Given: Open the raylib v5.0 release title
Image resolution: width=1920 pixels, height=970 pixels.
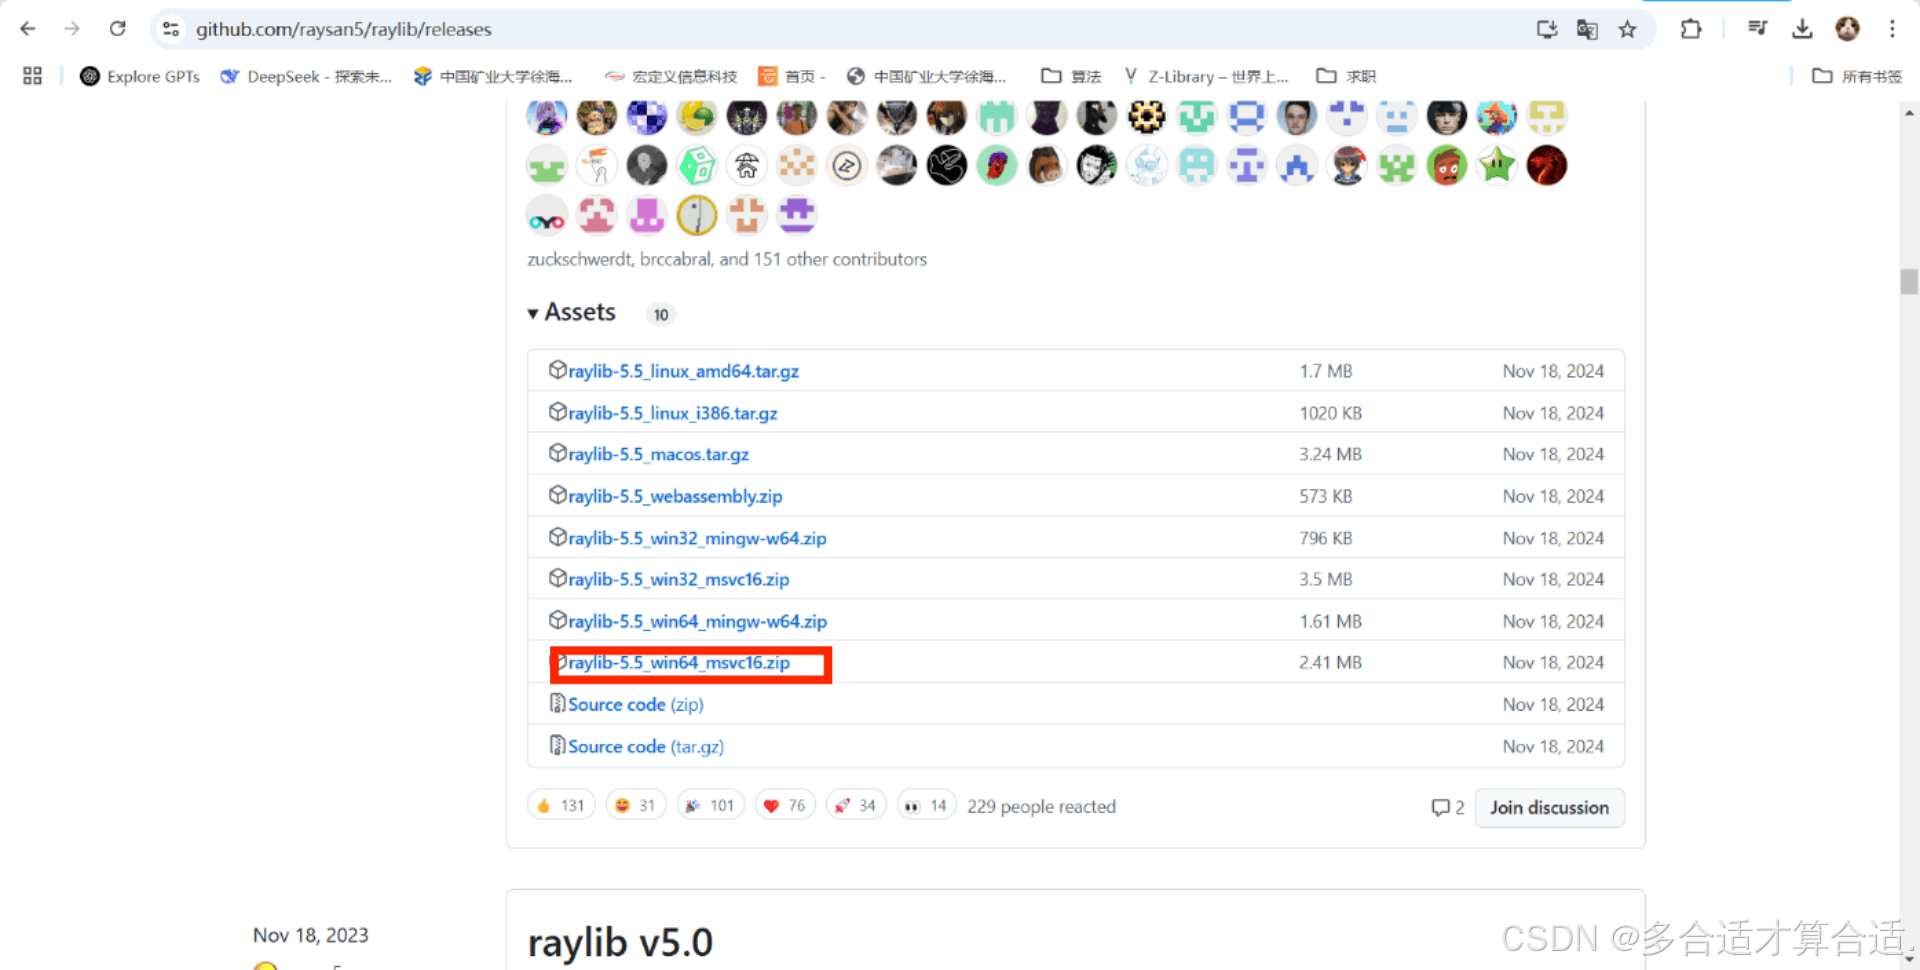Looking at the screenshot, I should (620, 942).
